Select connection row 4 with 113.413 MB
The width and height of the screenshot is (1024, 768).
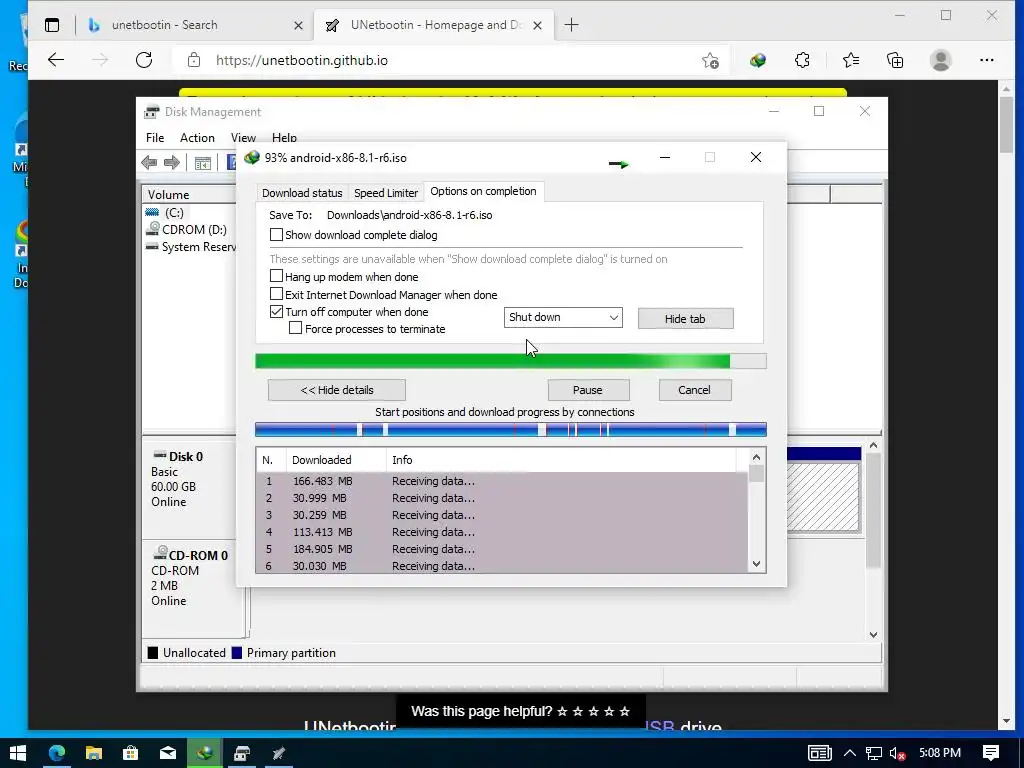(x=502, y=532)
